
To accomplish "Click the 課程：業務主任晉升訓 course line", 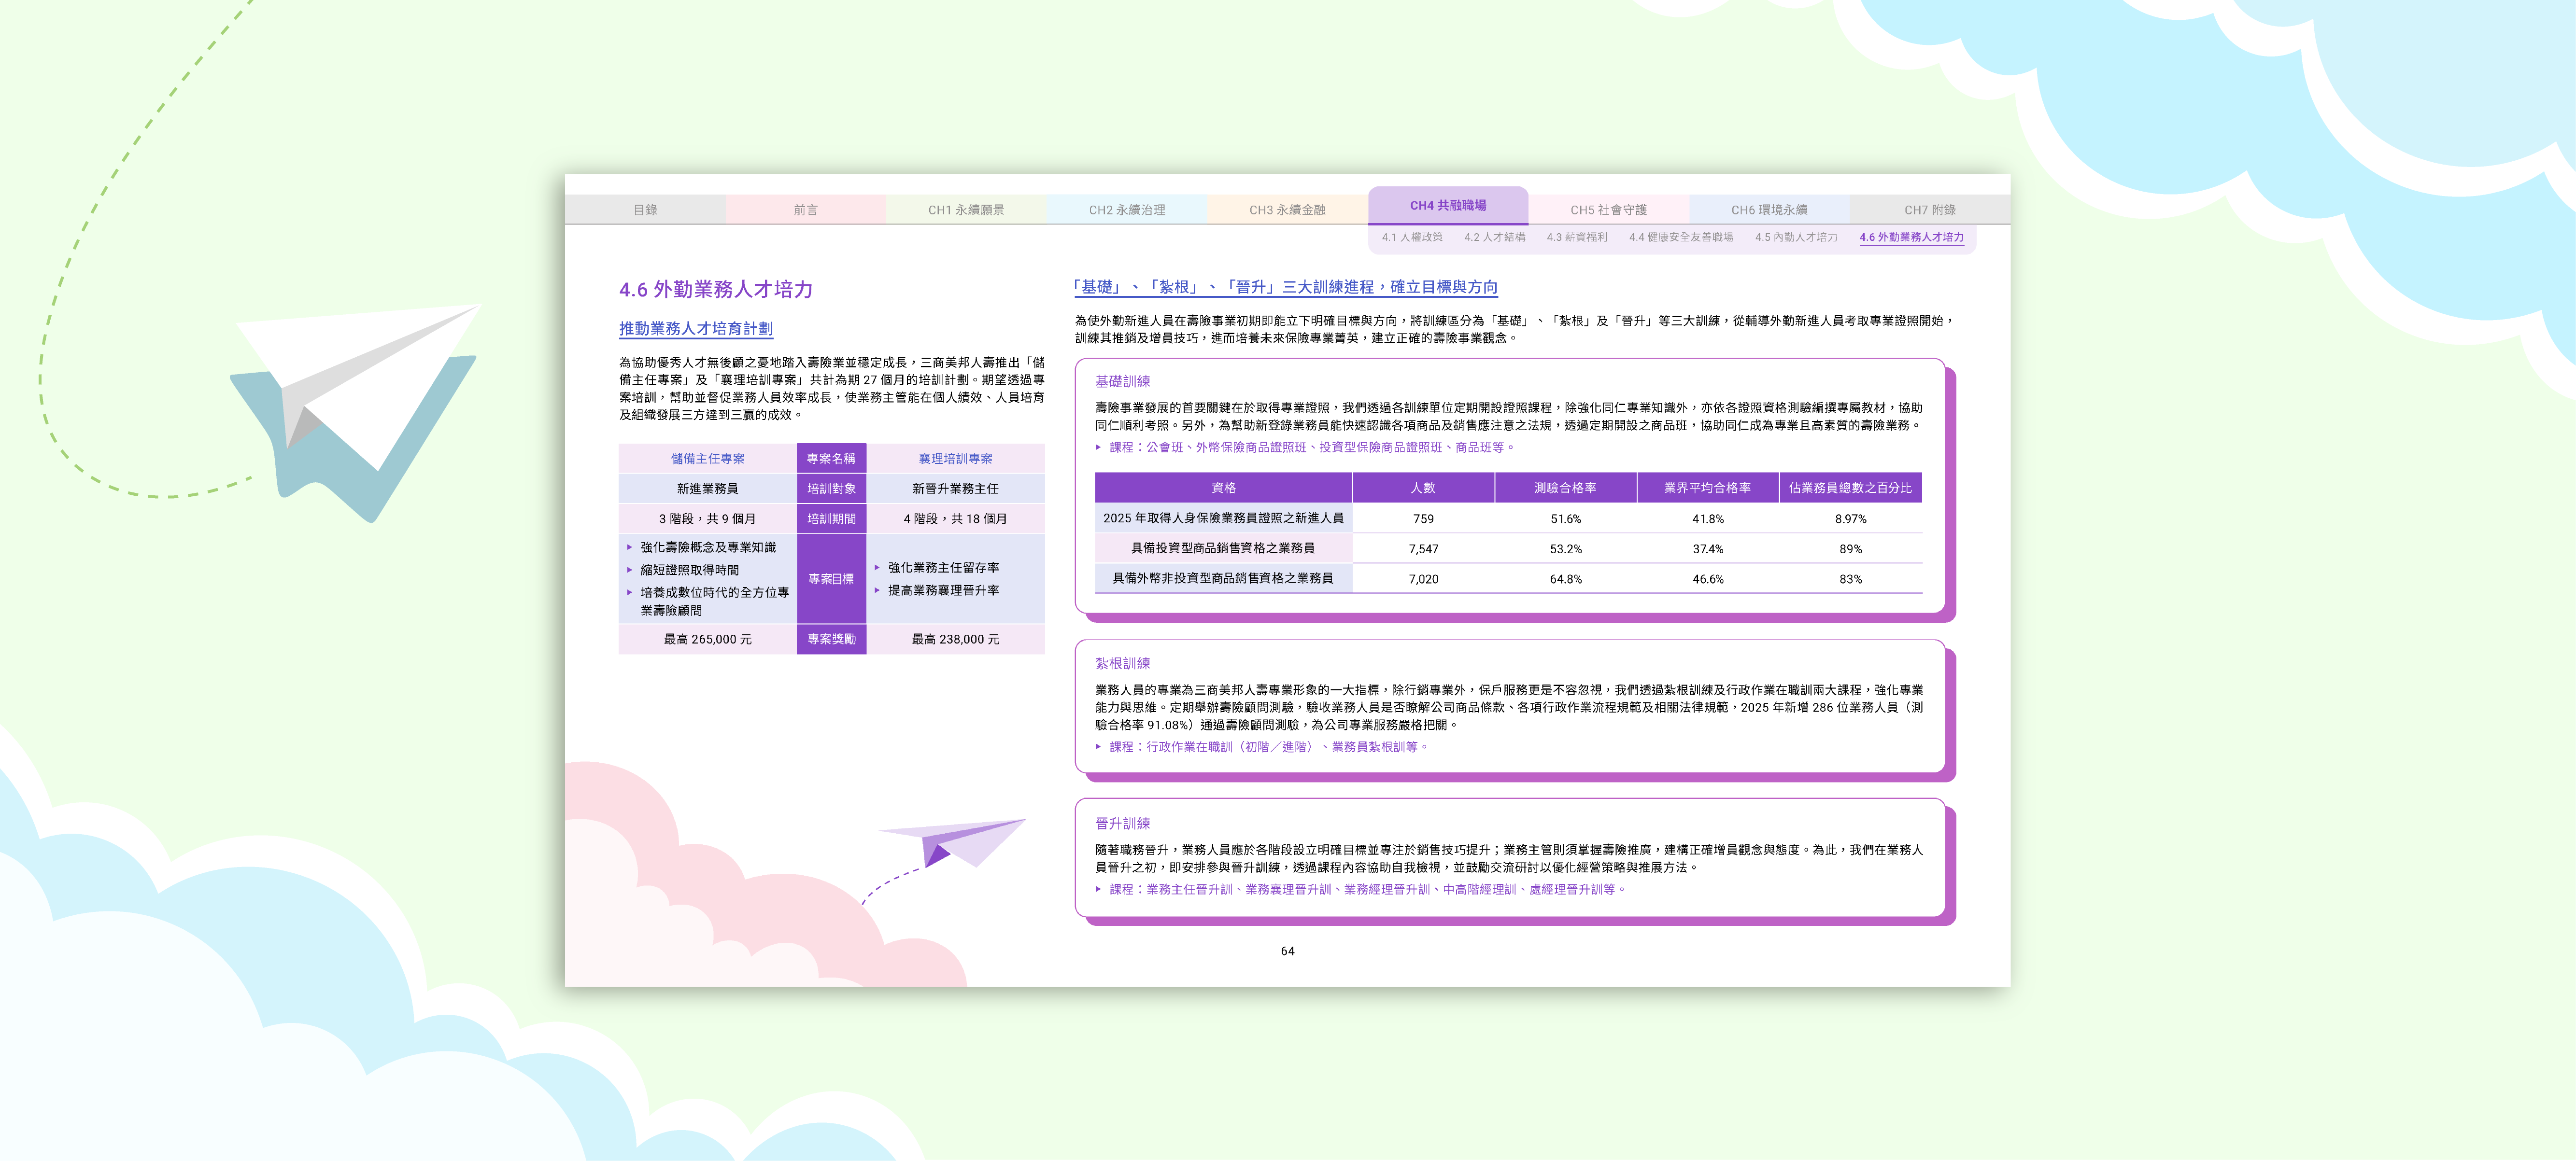I will click(x=1360, y=890).
